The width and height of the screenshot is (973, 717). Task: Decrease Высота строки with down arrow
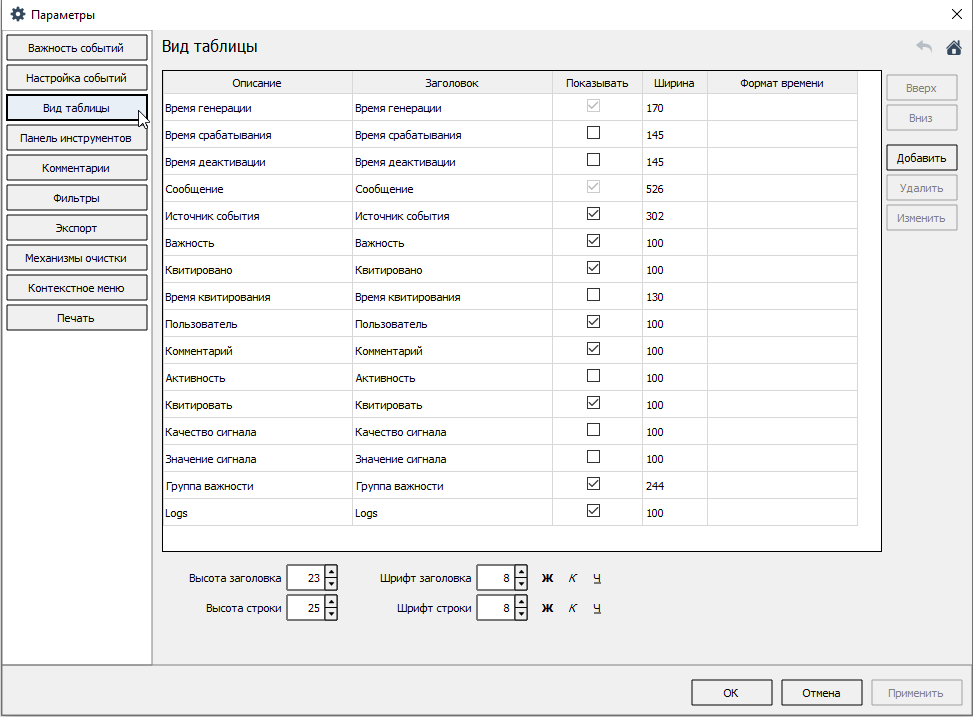click(331, 614)
